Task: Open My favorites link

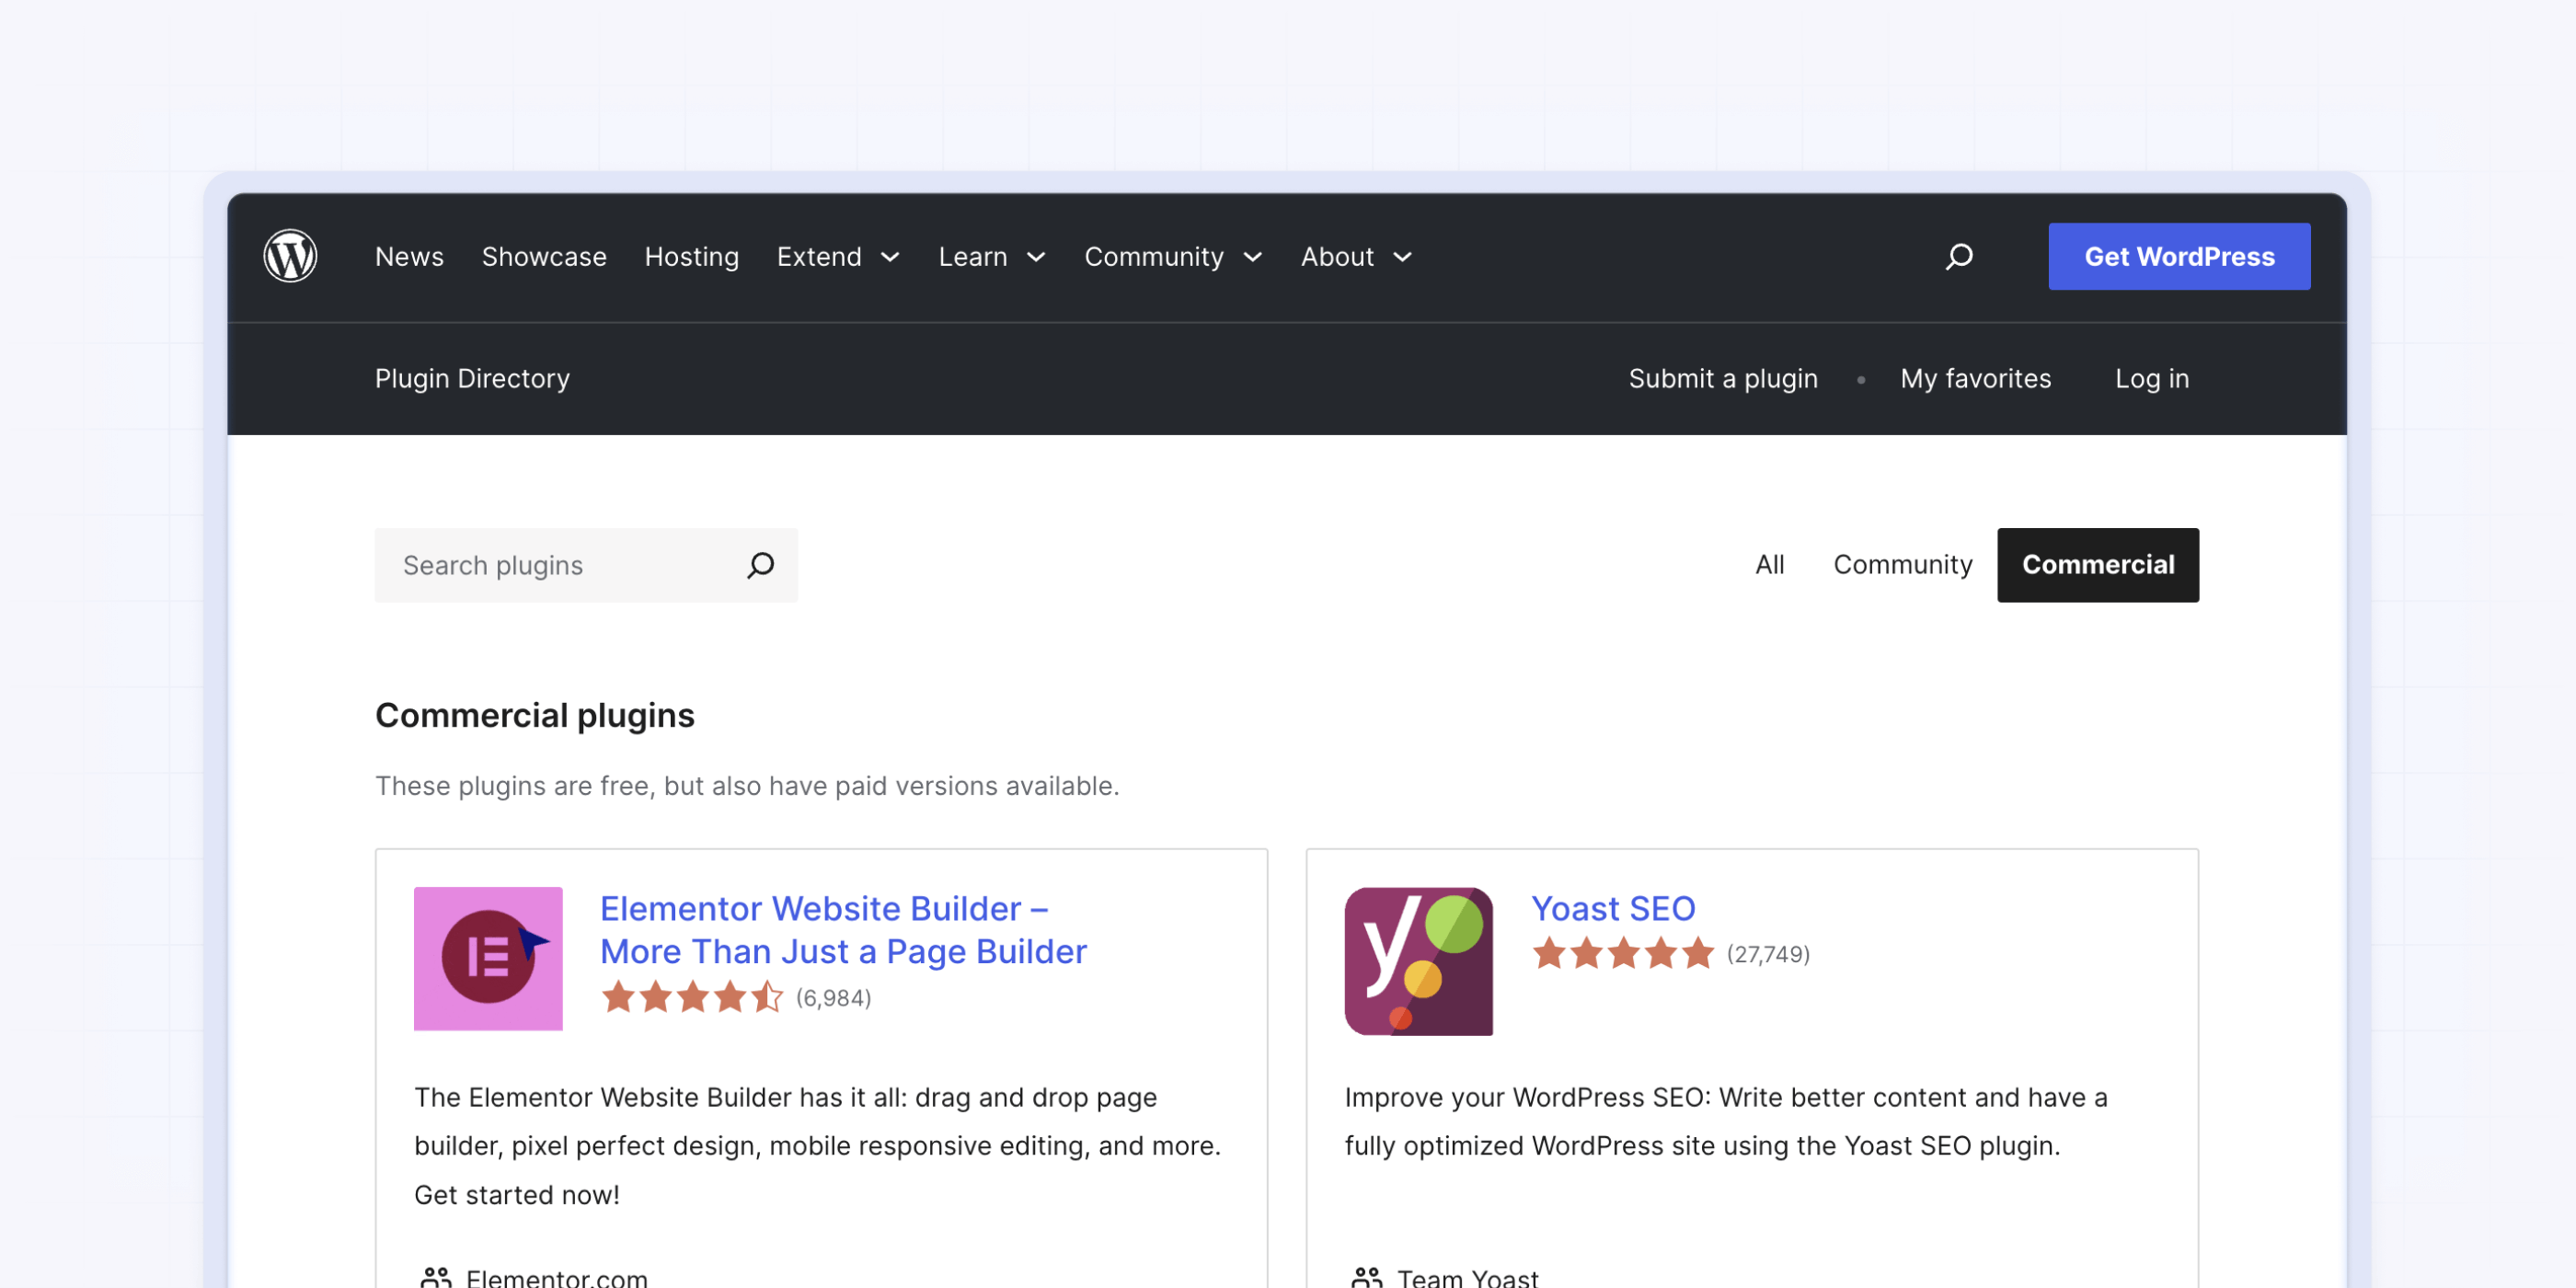Action: [x=1975, y=378]
